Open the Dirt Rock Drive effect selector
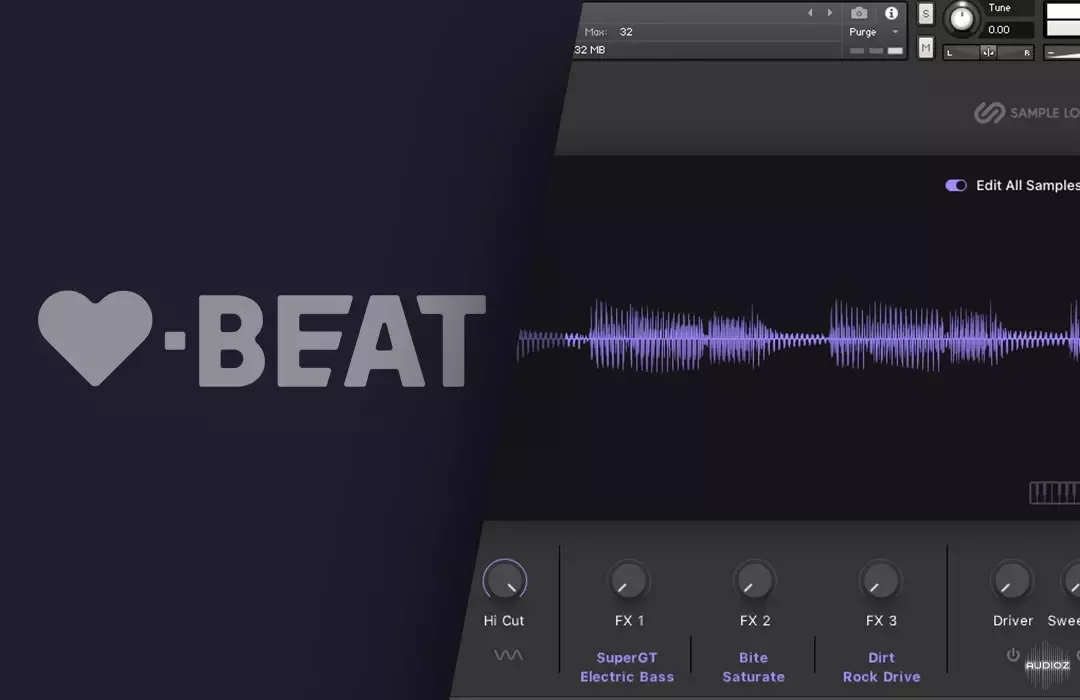This screenshot has width=1080, height=700. [x=882, y=667]
